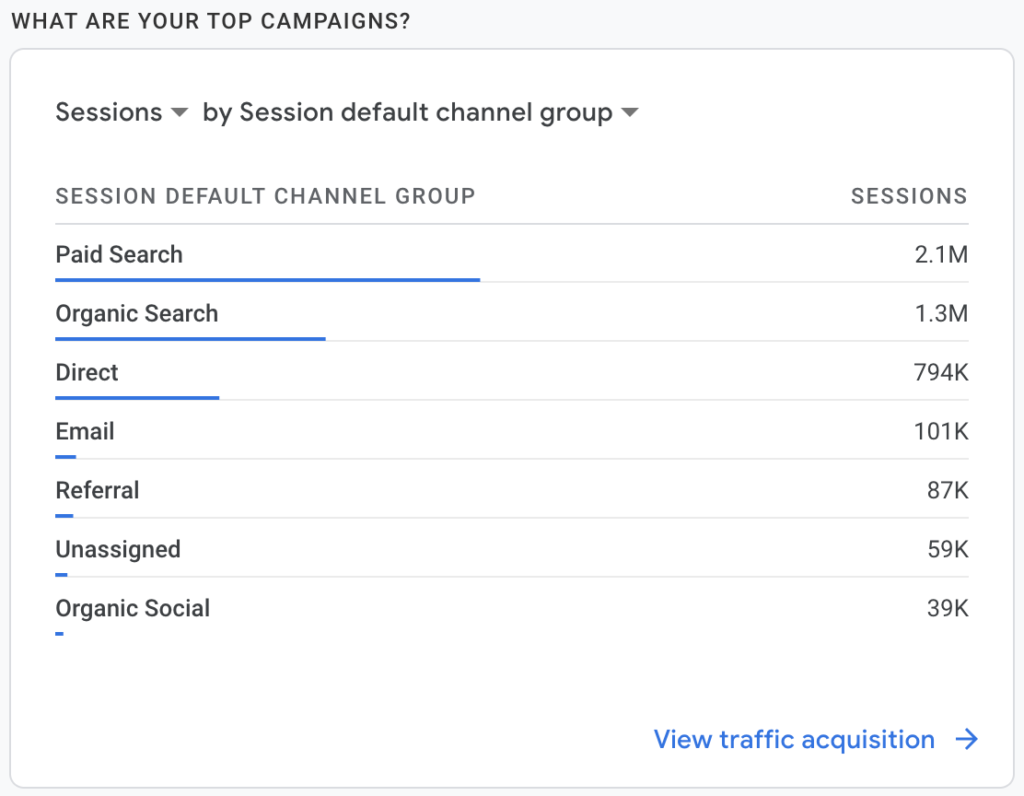Click the Organic Search blue bar
1024x796 pixels.
tap(191, 338)
